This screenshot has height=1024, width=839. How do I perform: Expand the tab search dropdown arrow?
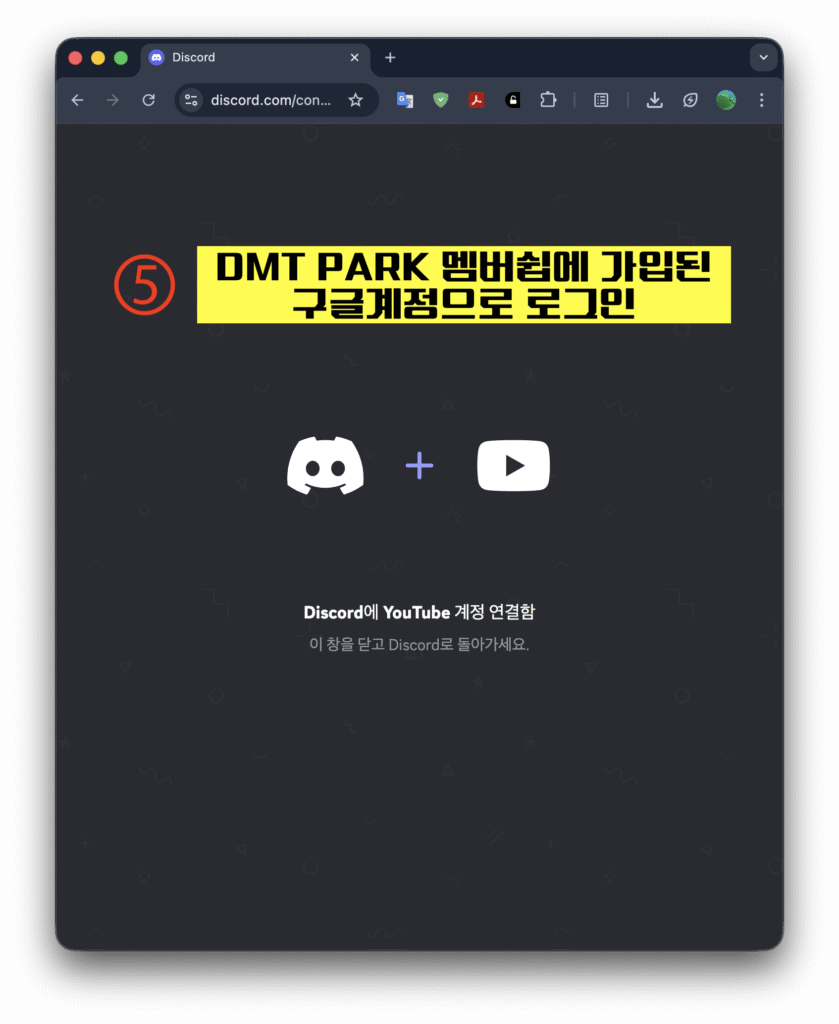(763, 58)
